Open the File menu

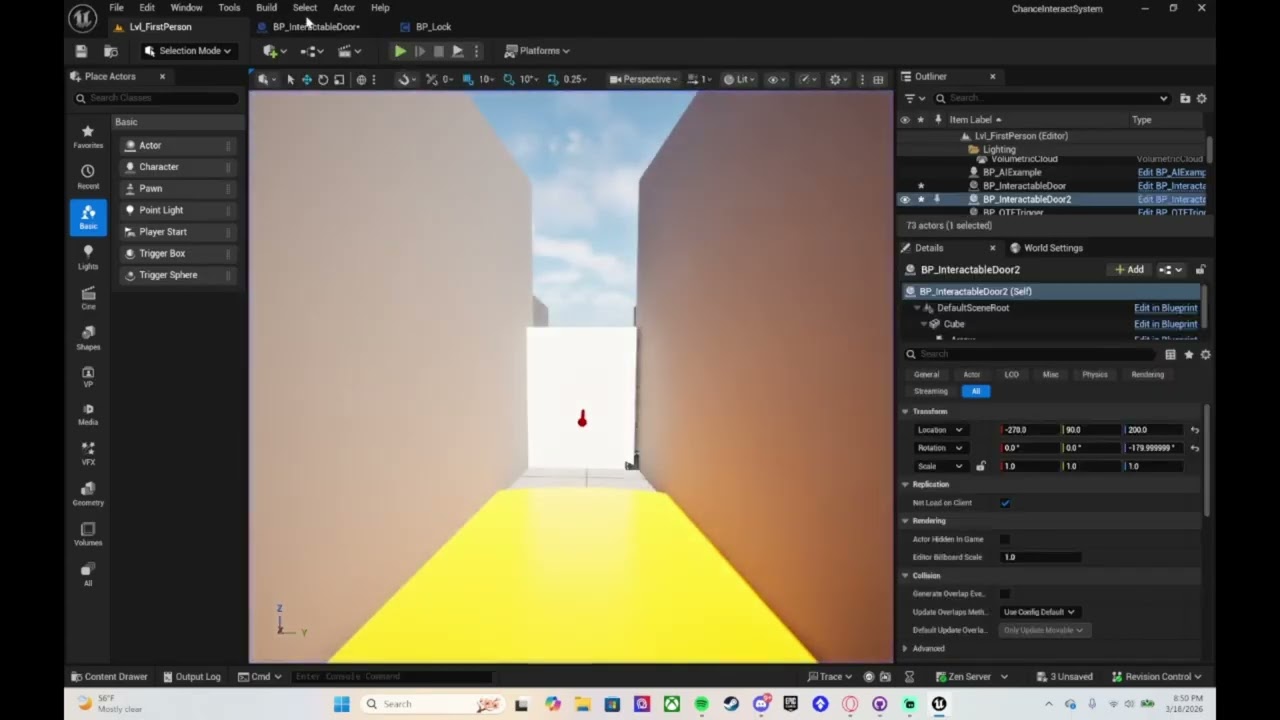(x=117, y=7)
